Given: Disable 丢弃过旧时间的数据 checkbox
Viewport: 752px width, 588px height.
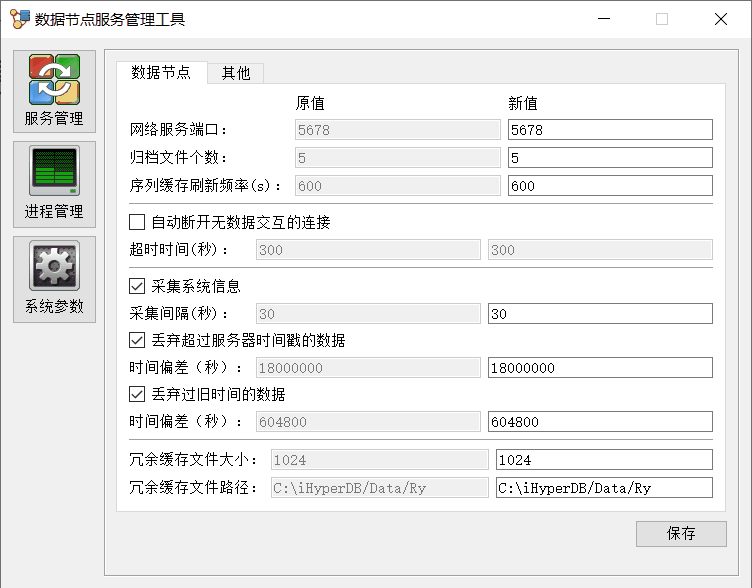Looking at the screenshot, I should 138,393.
